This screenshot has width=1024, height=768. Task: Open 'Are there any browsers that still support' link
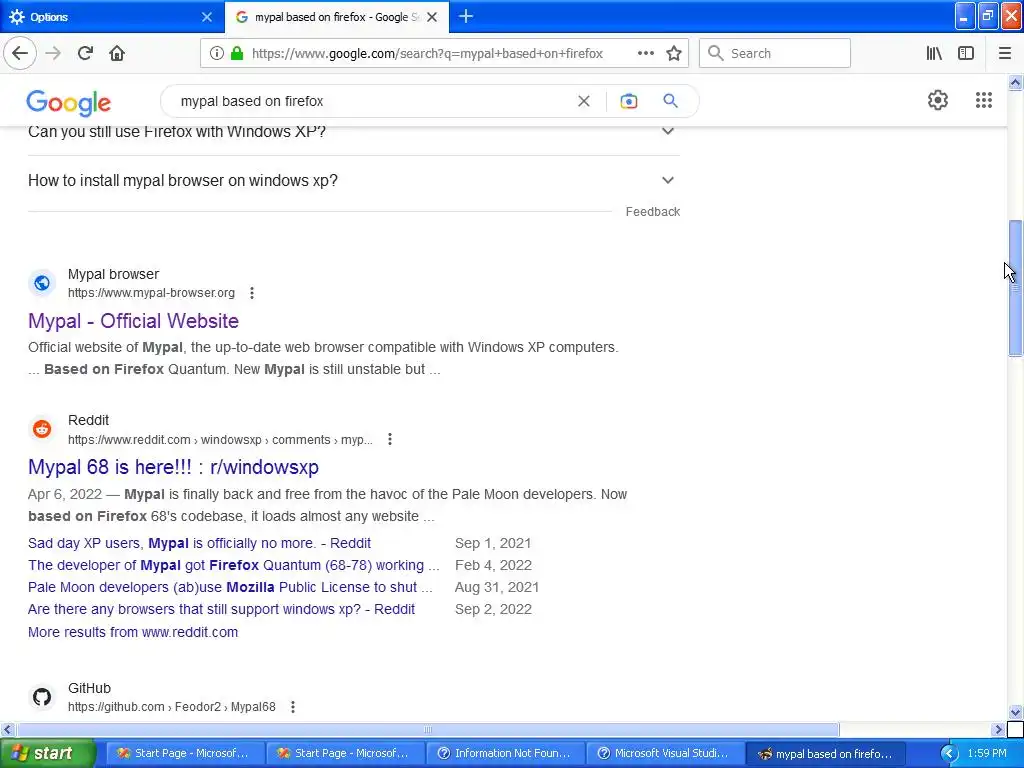221,609
